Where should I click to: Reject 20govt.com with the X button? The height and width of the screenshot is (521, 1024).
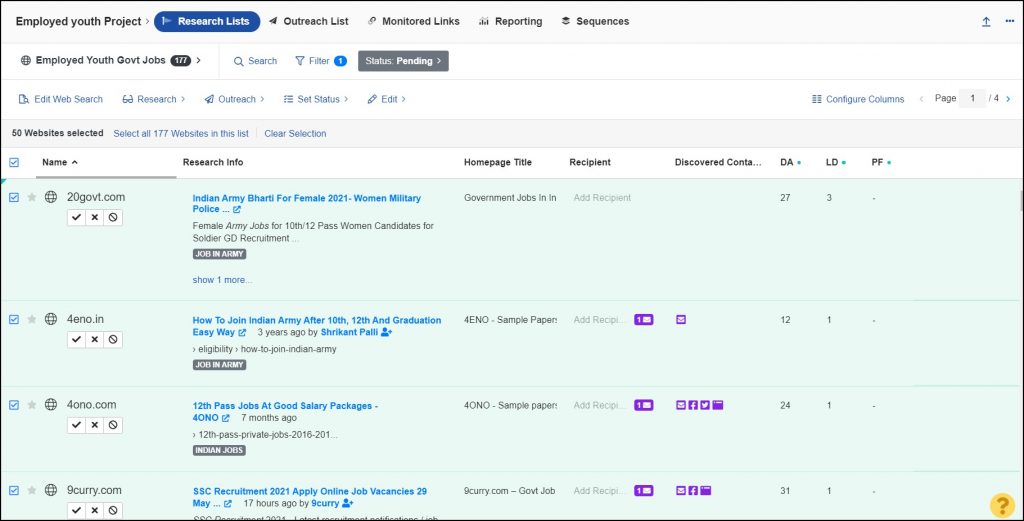[x=95, y=217]
